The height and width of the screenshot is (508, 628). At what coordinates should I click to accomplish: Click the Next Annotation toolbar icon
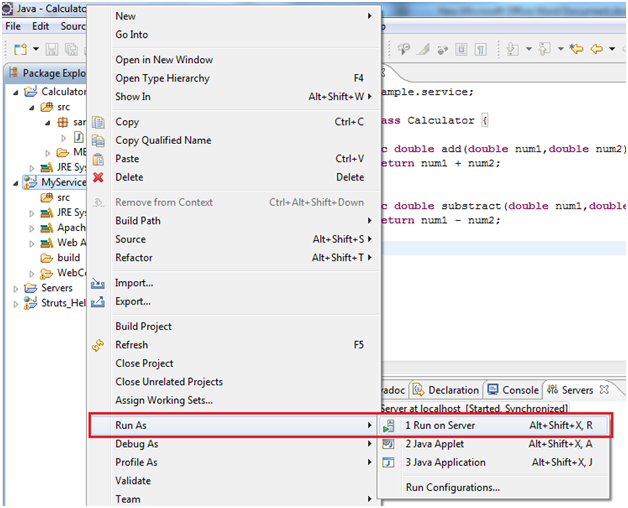(512, 49)
